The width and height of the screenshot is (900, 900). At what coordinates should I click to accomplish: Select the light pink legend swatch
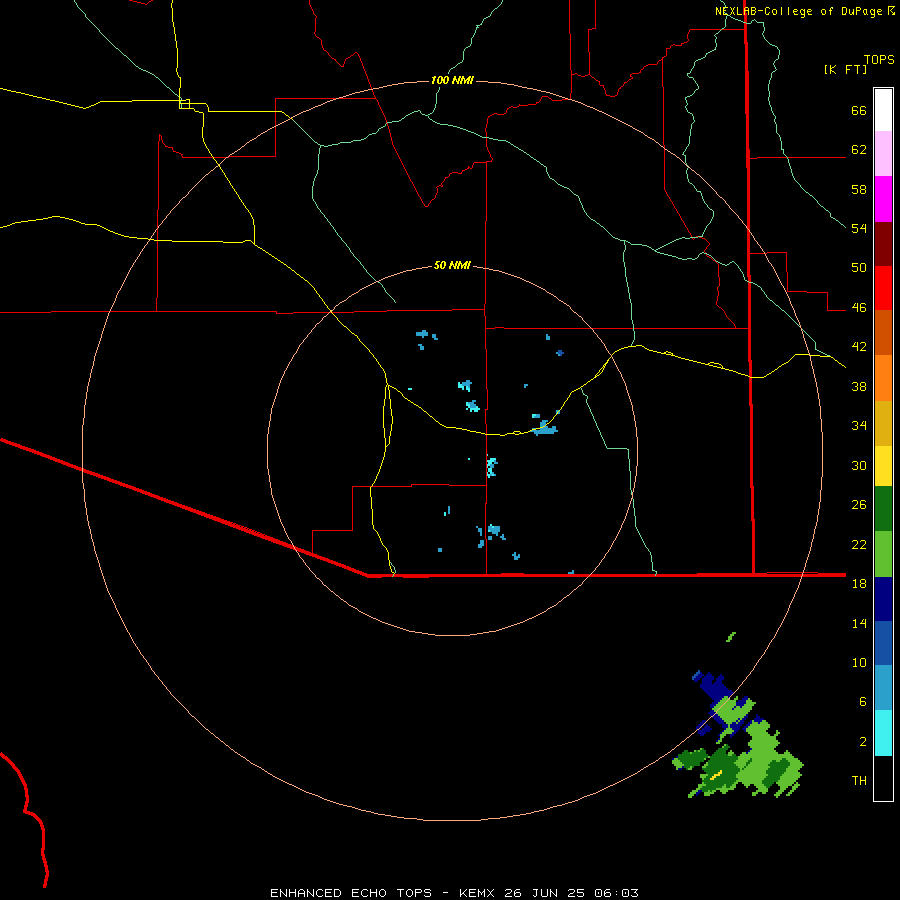pyautogui.click(x=883, y=154)
